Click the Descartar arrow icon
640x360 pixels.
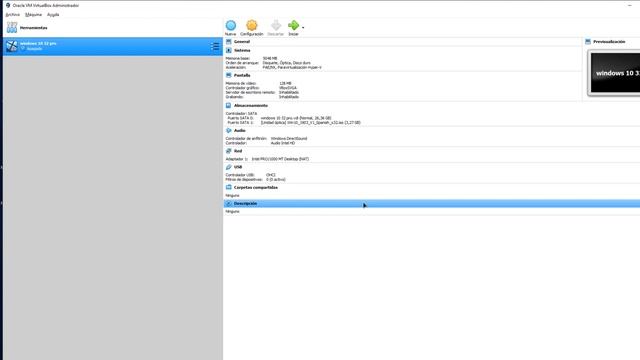coord(276,25)
